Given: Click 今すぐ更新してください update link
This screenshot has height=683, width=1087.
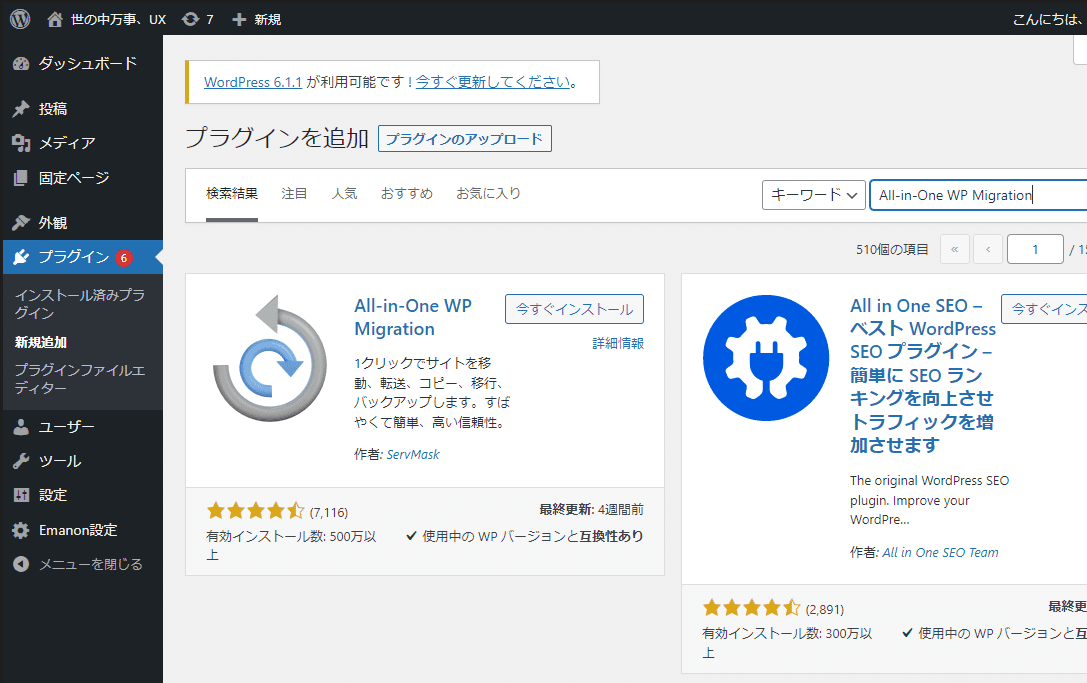Looking at the screenshot, I should point(493,82).
